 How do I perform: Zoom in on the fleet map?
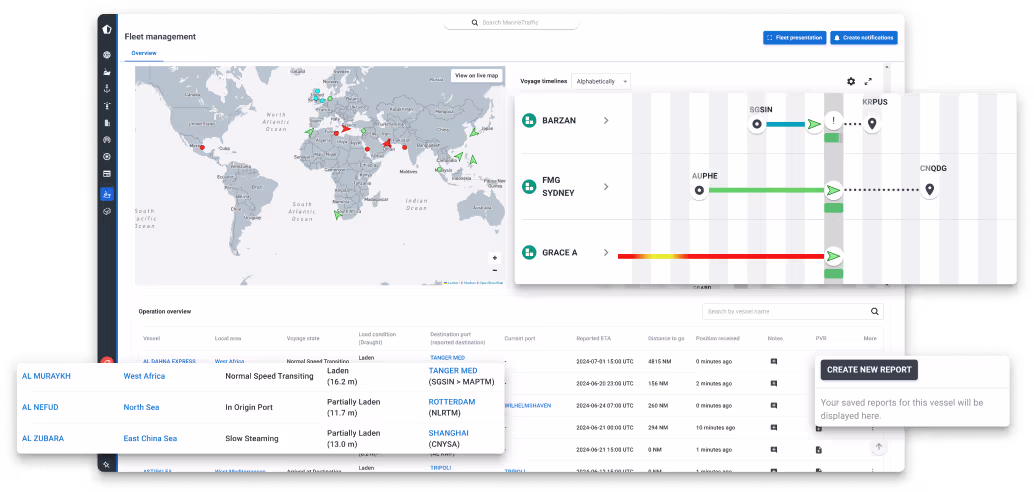click(x=495, y=258)
